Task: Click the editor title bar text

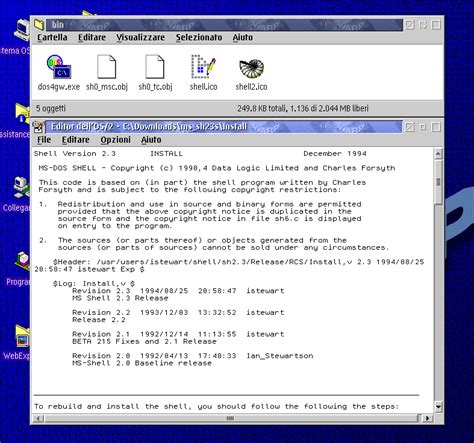Action: 149,127
